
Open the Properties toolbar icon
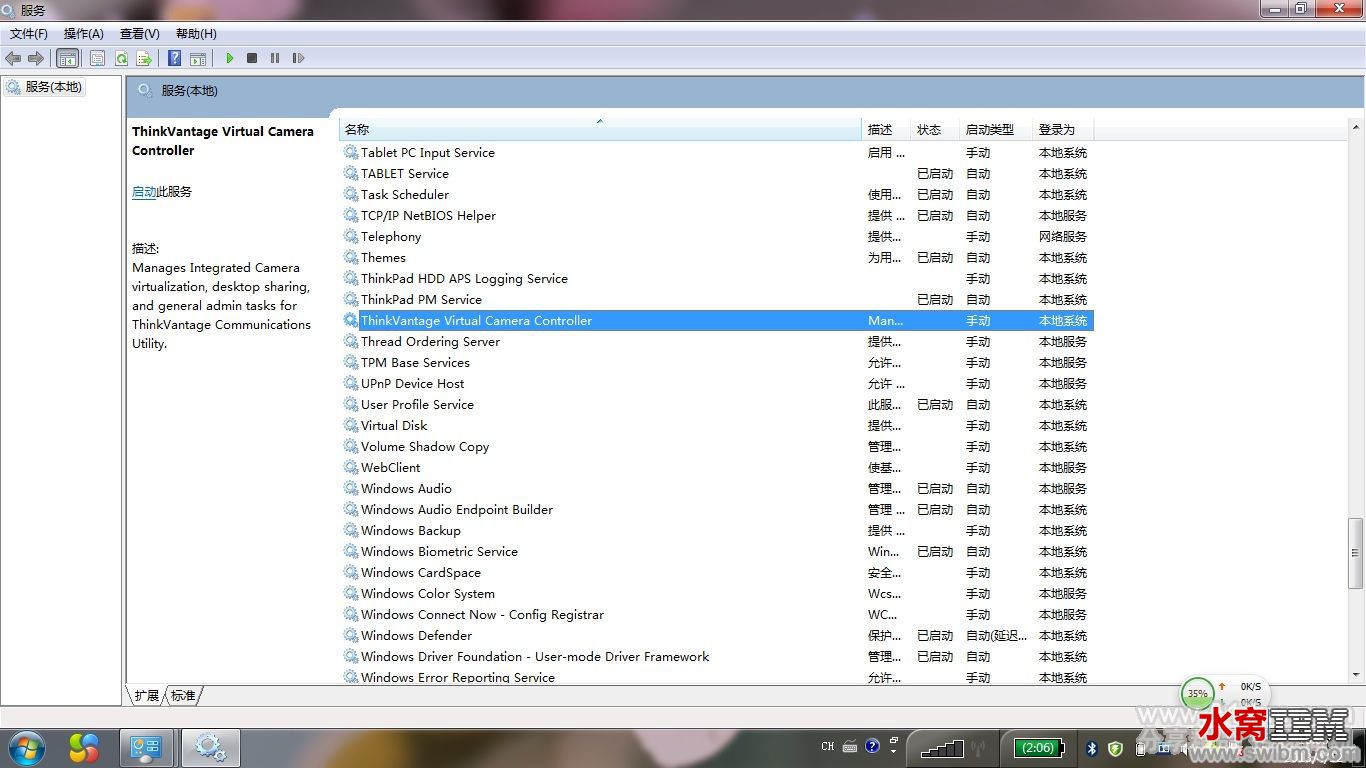97,58
